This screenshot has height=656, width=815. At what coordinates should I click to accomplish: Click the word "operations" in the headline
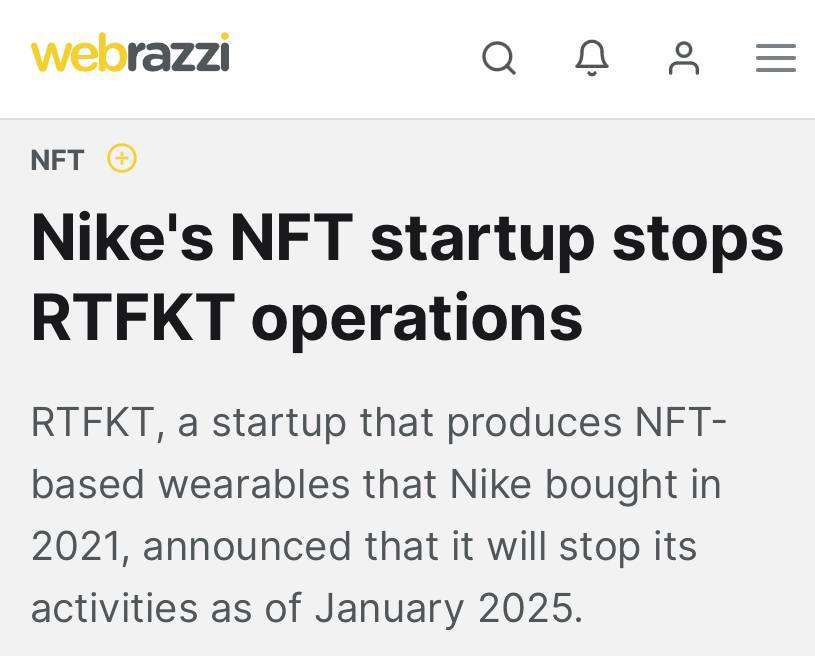point(416,317)
